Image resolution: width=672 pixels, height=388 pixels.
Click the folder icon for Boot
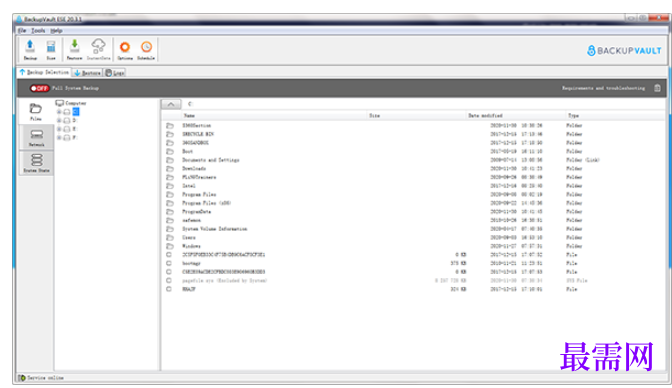(x=170, y=151)
